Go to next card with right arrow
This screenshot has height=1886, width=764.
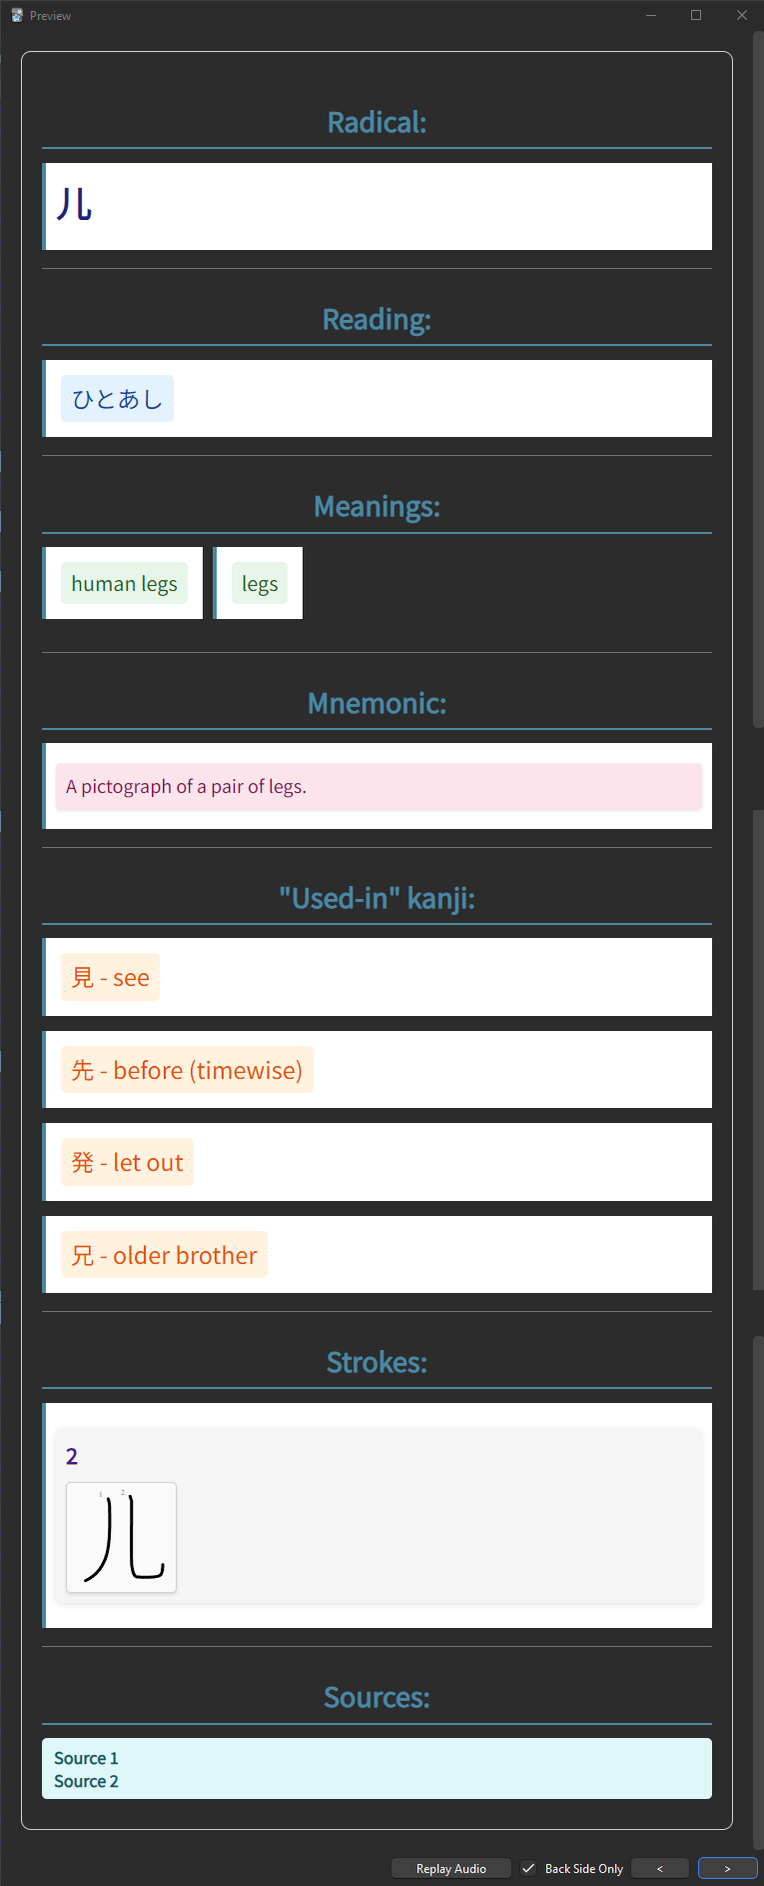tap(727, 1868)
